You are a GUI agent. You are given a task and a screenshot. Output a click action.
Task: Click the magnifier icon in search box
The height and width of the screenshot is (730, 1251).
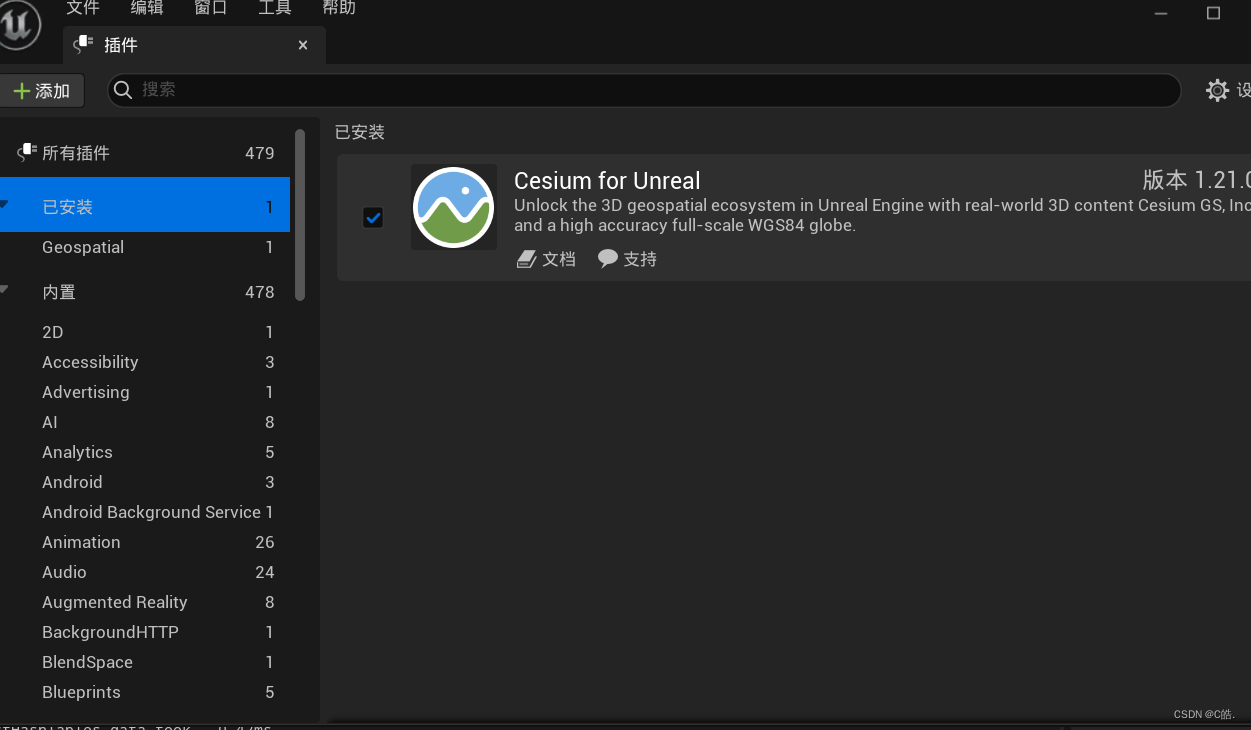point(123,90)
